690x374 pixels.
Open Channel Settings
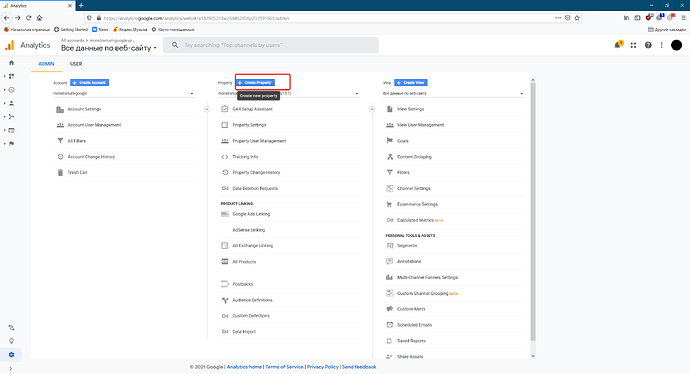(x=414, y=188)
